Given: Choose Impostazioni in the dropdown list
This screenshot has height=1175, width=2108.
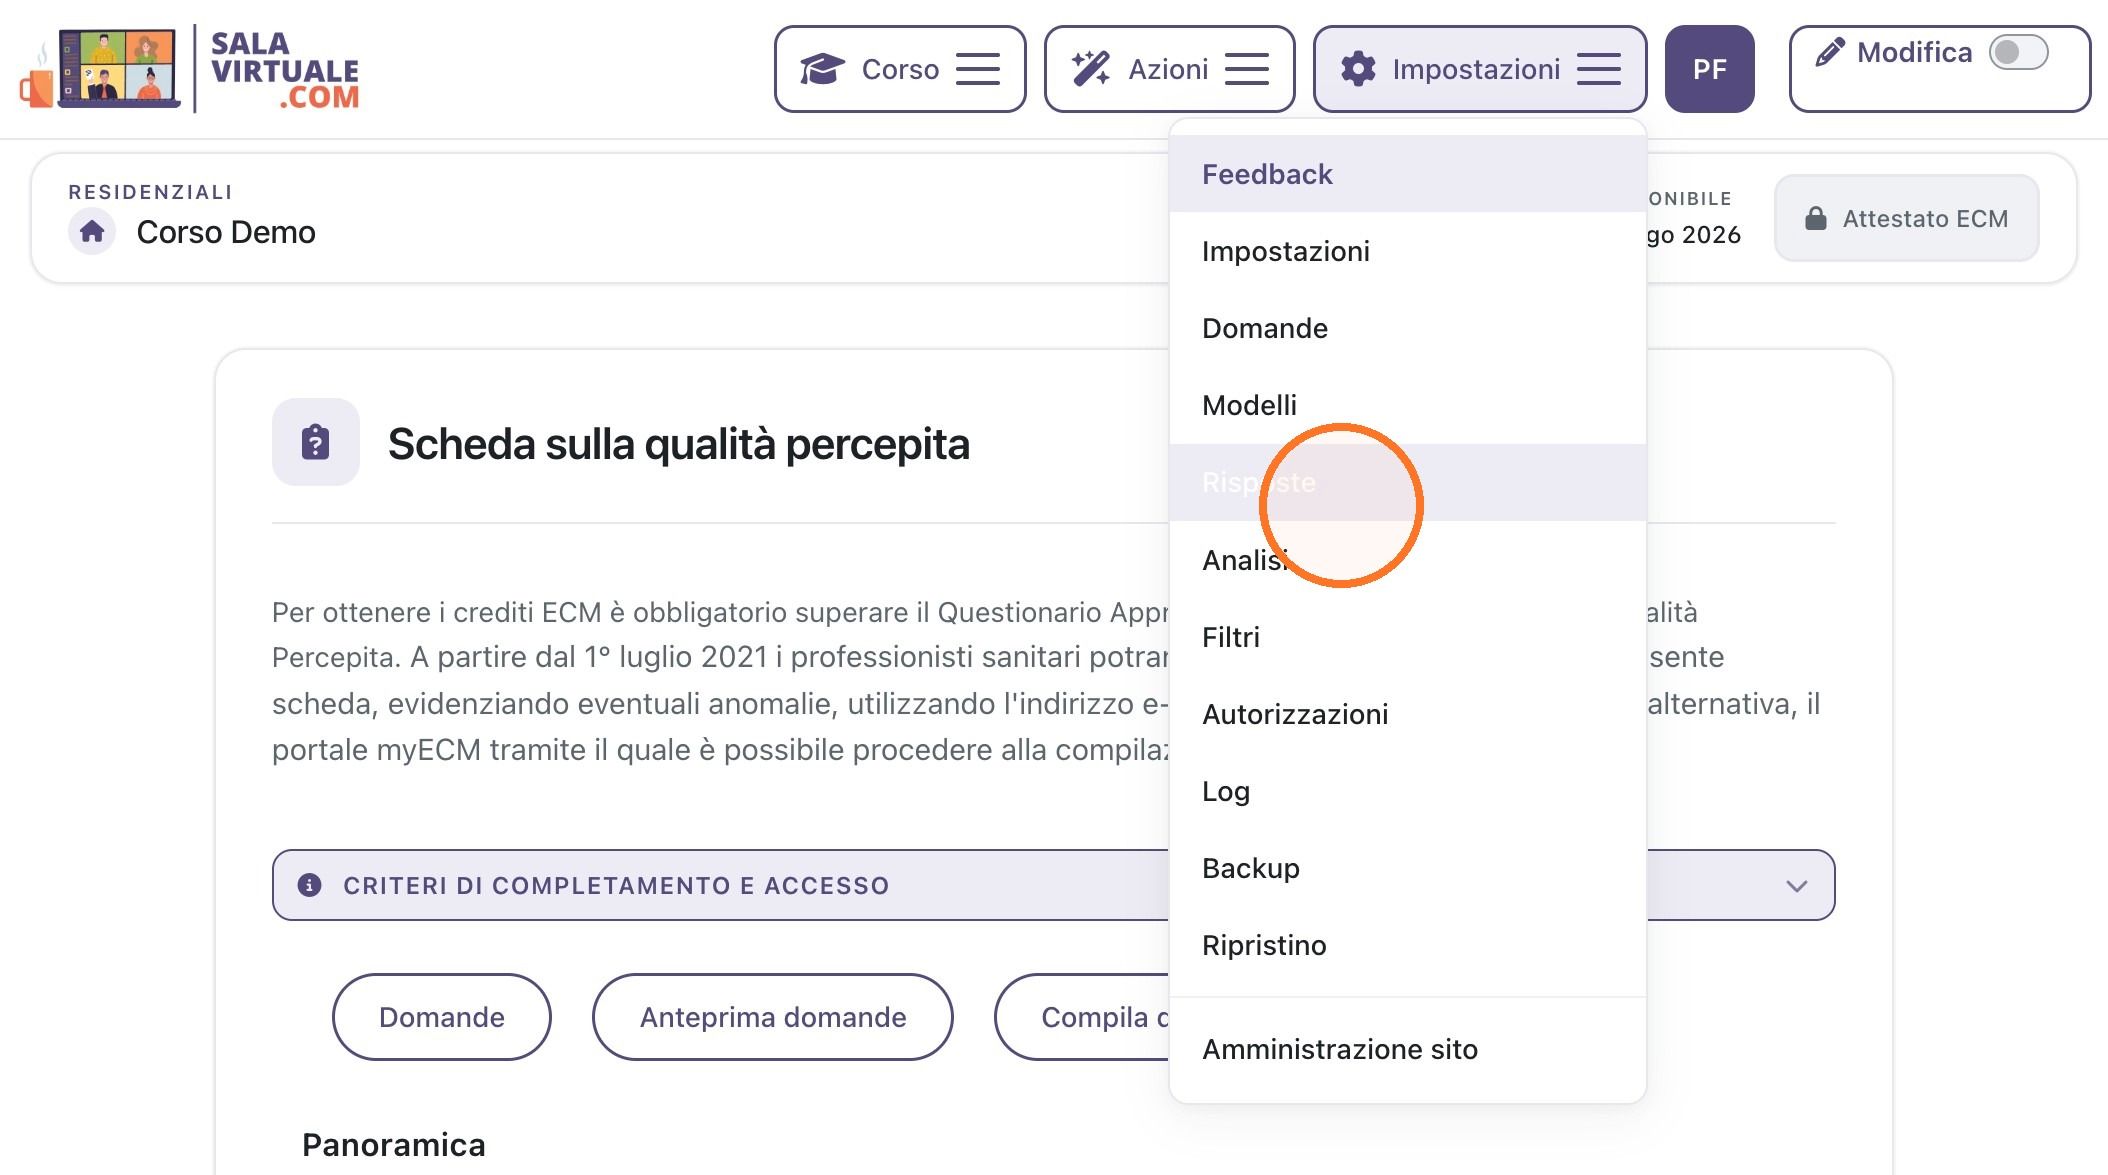Looking at the screenshot, I should [1408, 251].
